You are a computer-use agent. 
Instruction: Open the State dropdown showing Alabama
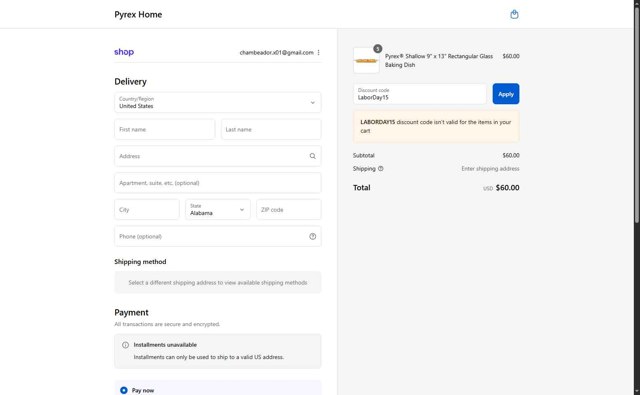(x=218, y=209)
